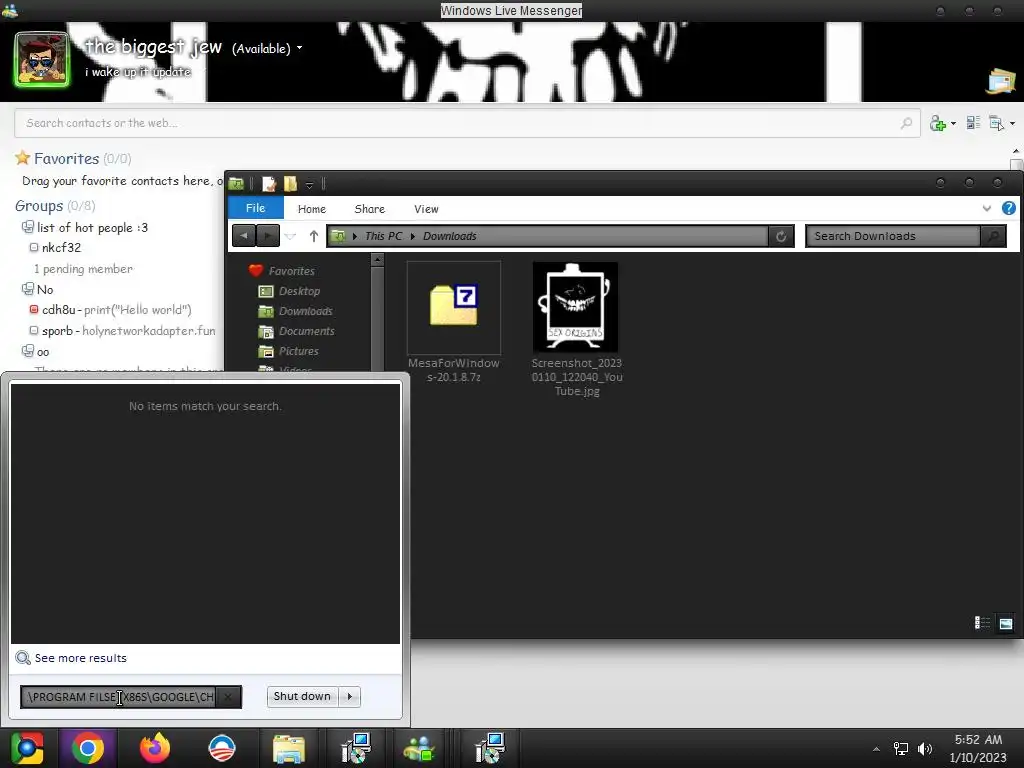Image resolution: width=1024 pixels, height=768 pixels.
Task: Open the View ribbon tab
Action: pos(426,209)
